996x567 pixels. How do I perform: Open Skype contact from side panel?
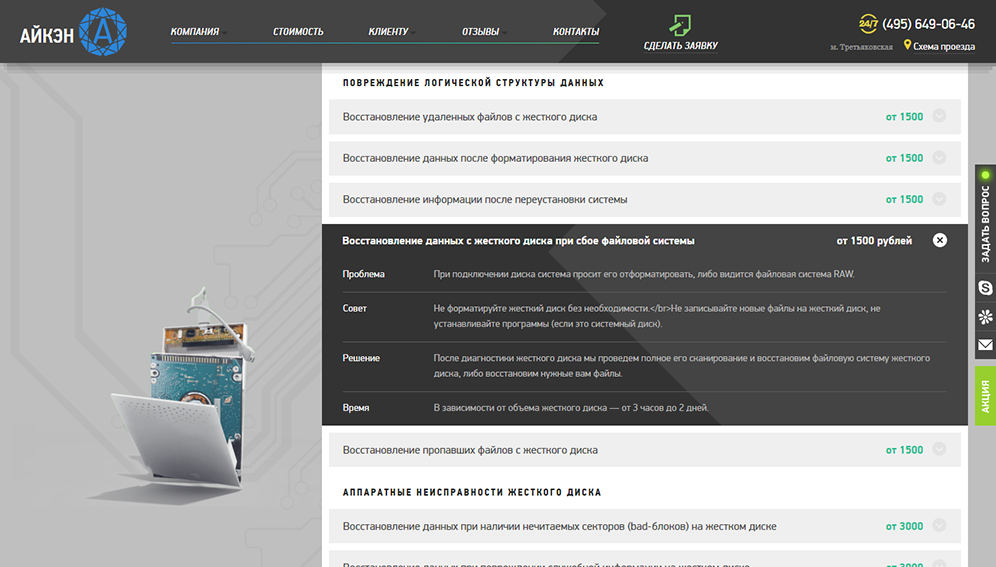pyautogui.click(x=985, y=288)
